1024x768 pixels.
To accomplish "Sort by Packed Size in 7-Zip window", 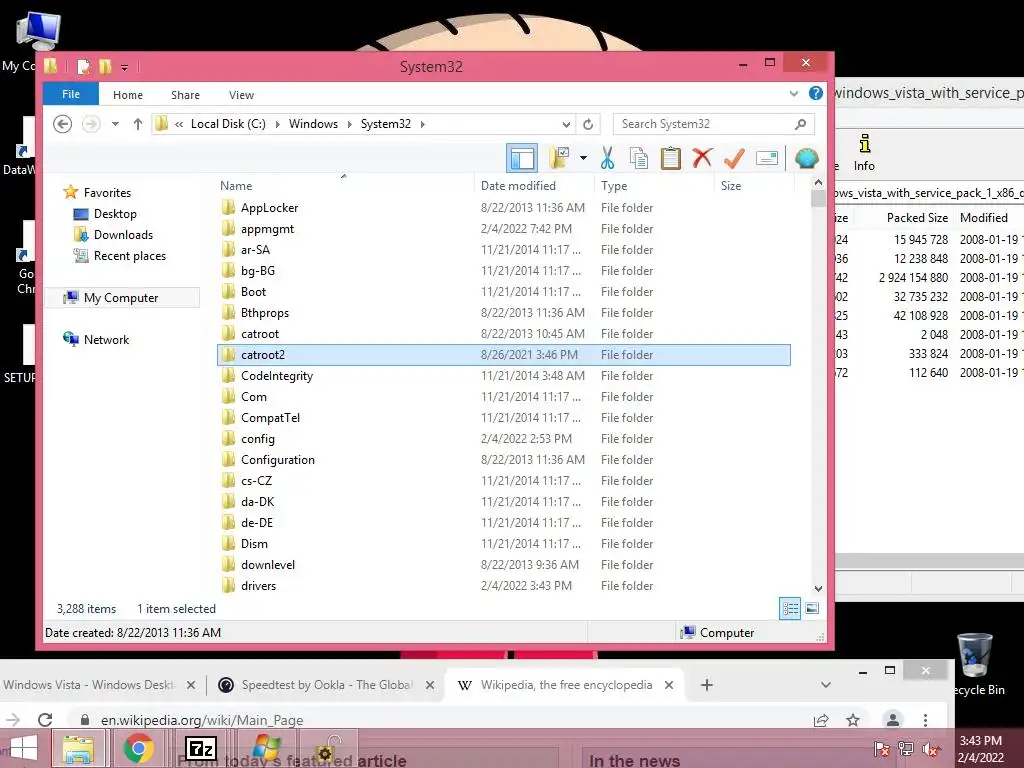I will point(917,218).
